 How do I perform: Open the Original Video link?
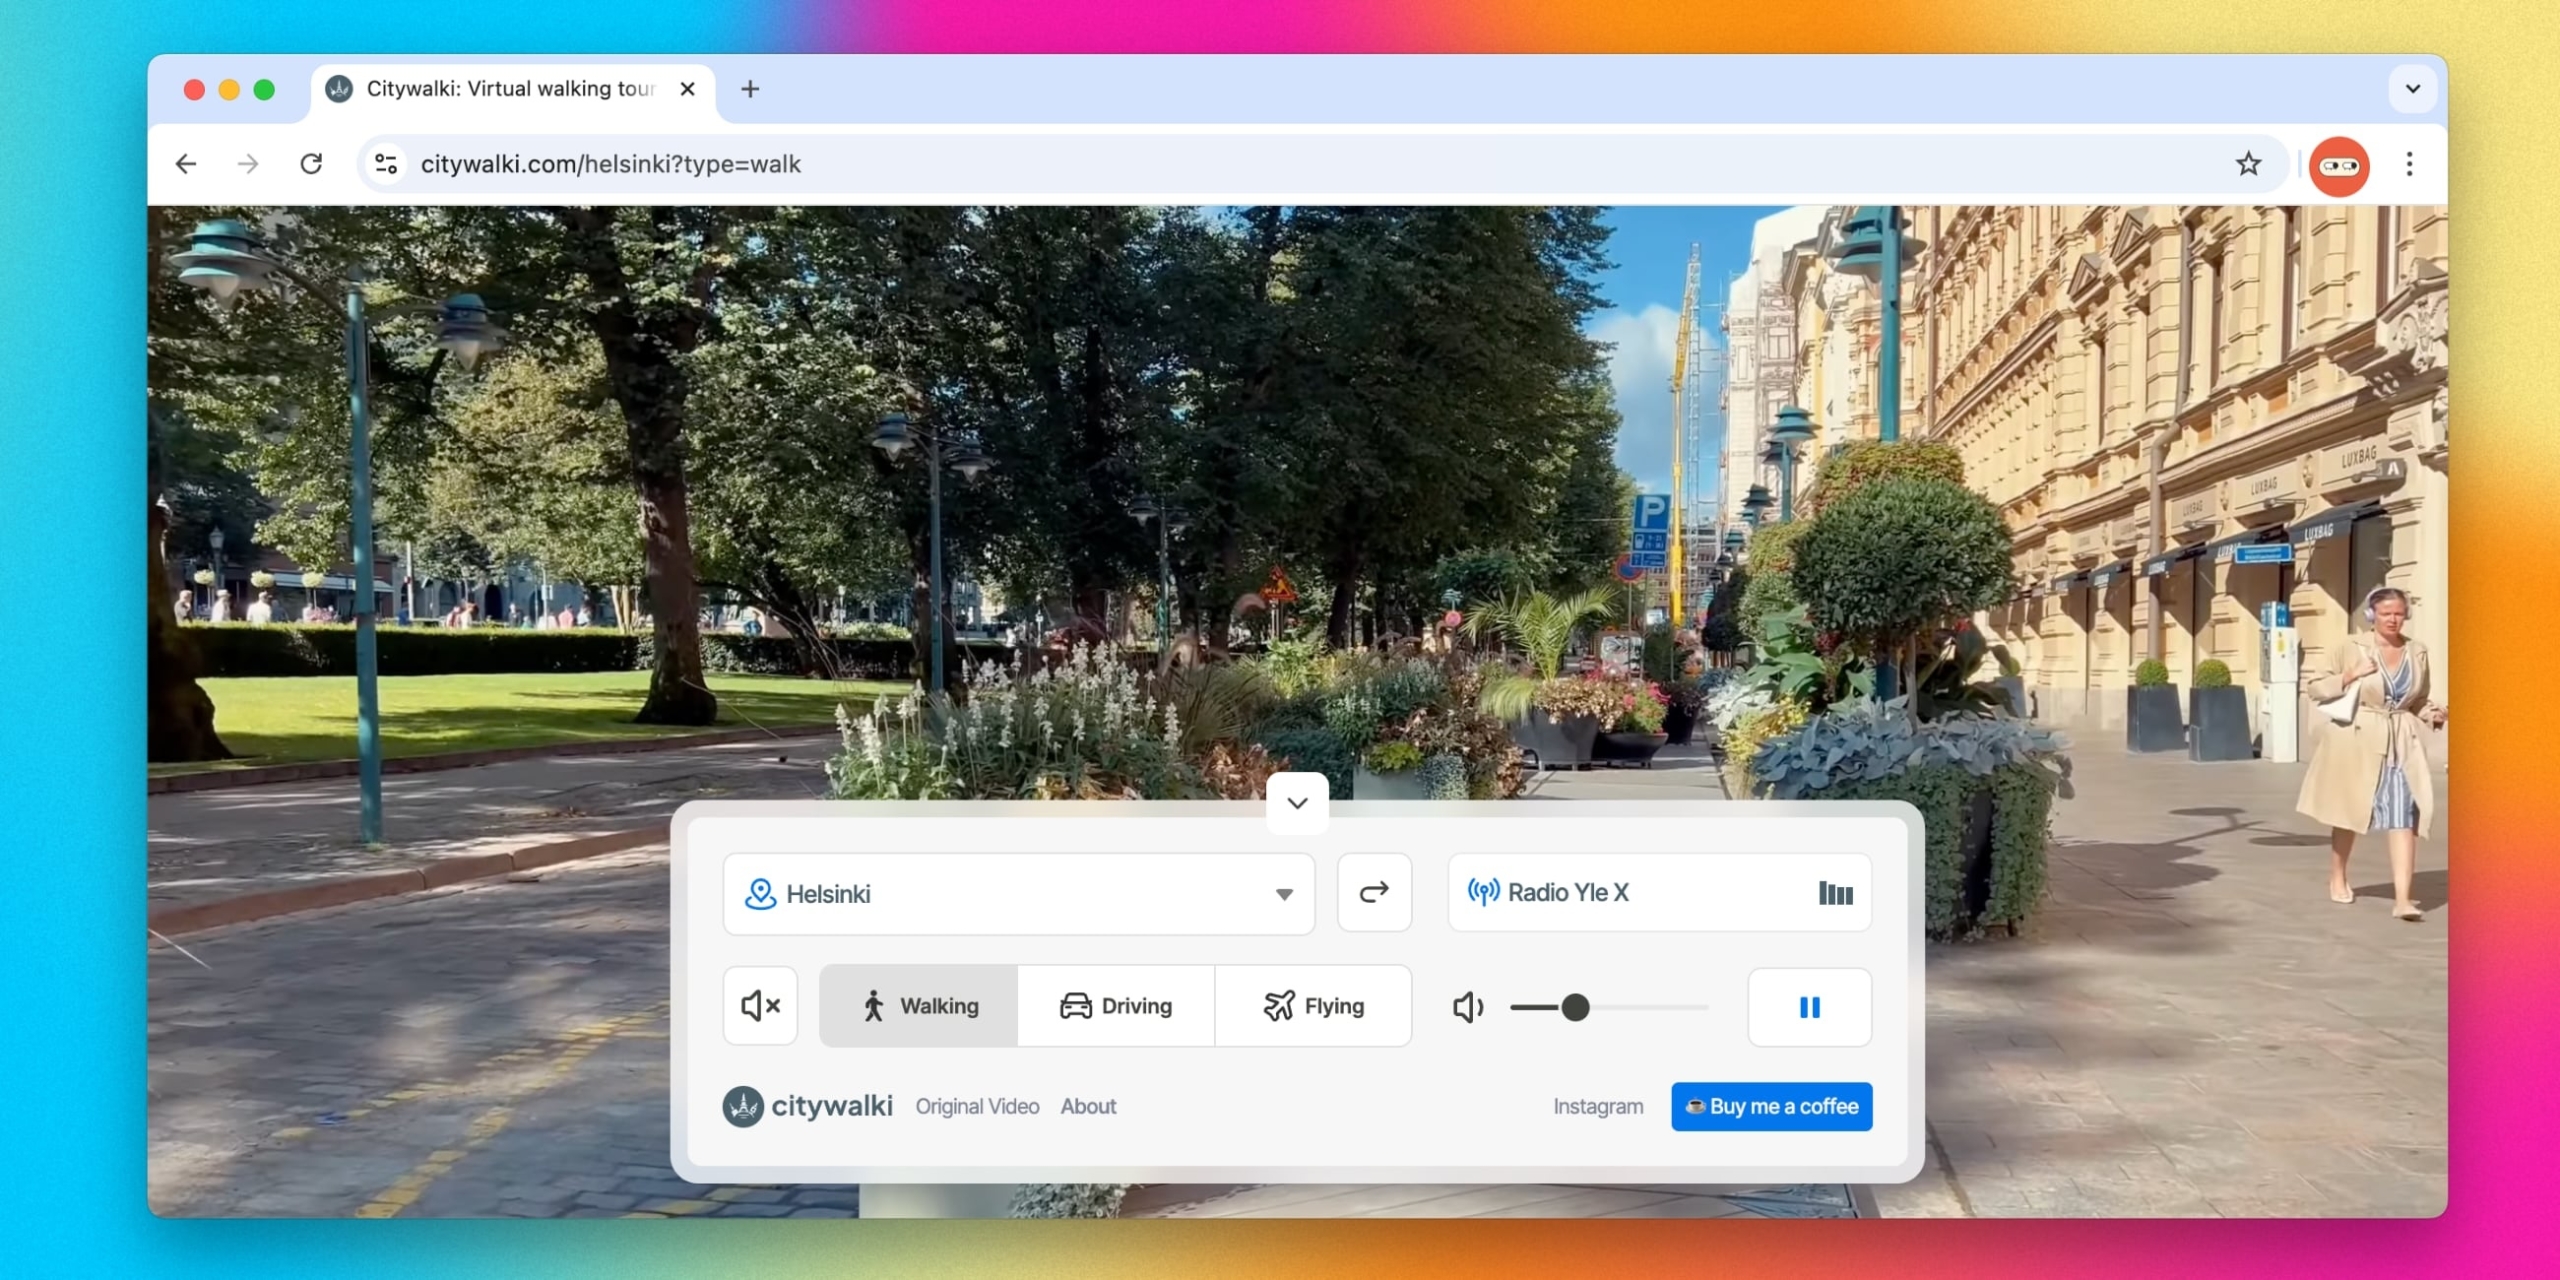point(977,1107)
